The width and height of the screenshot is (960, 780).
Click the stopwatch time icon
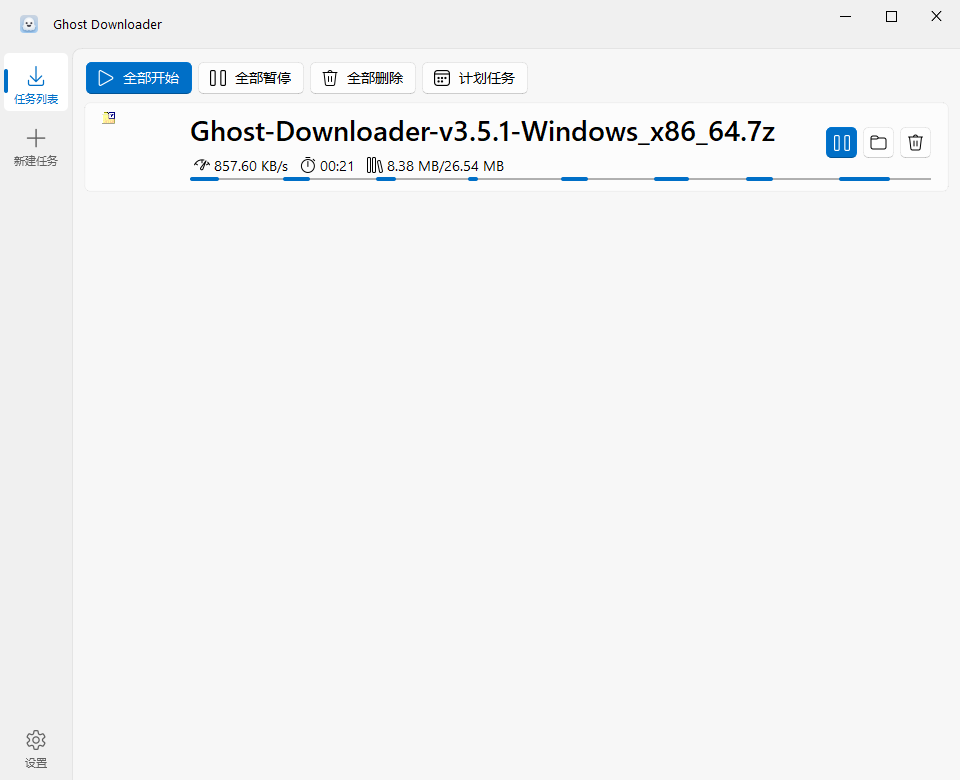tap(308, 165)
